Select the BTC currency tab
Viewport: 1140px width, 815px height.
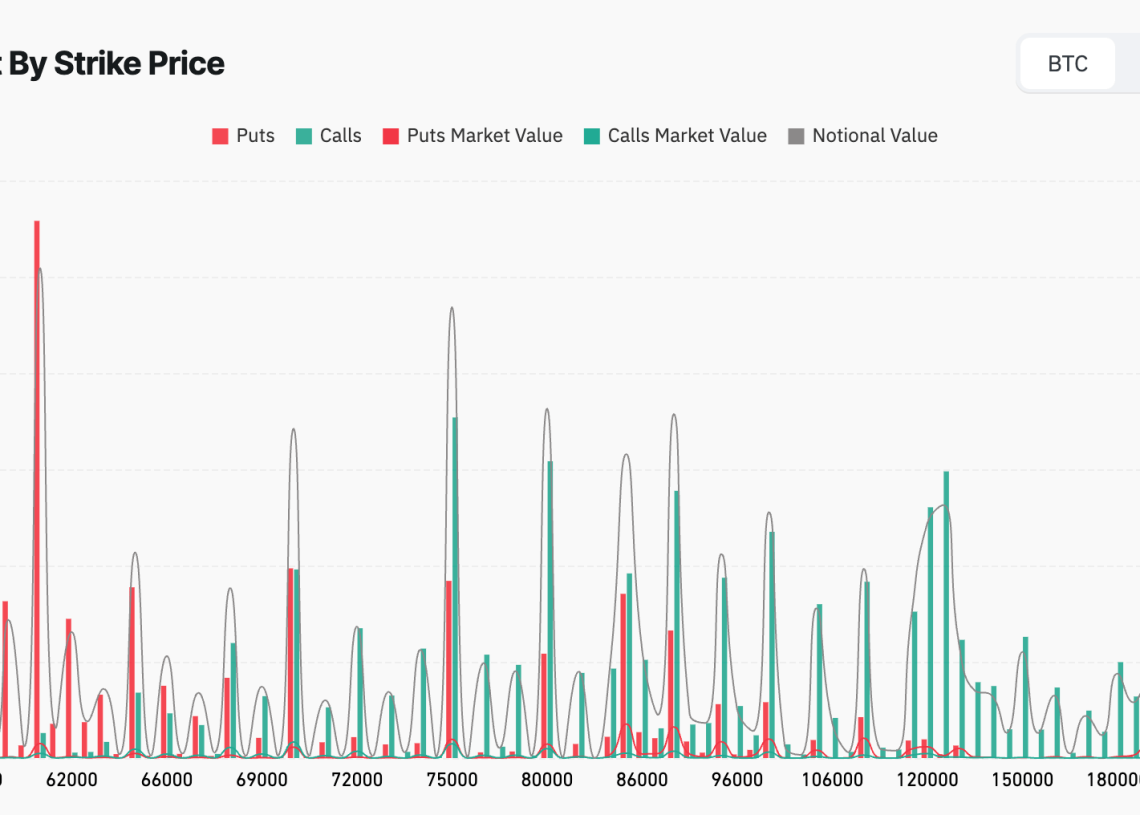click(x=1067, y=65)
